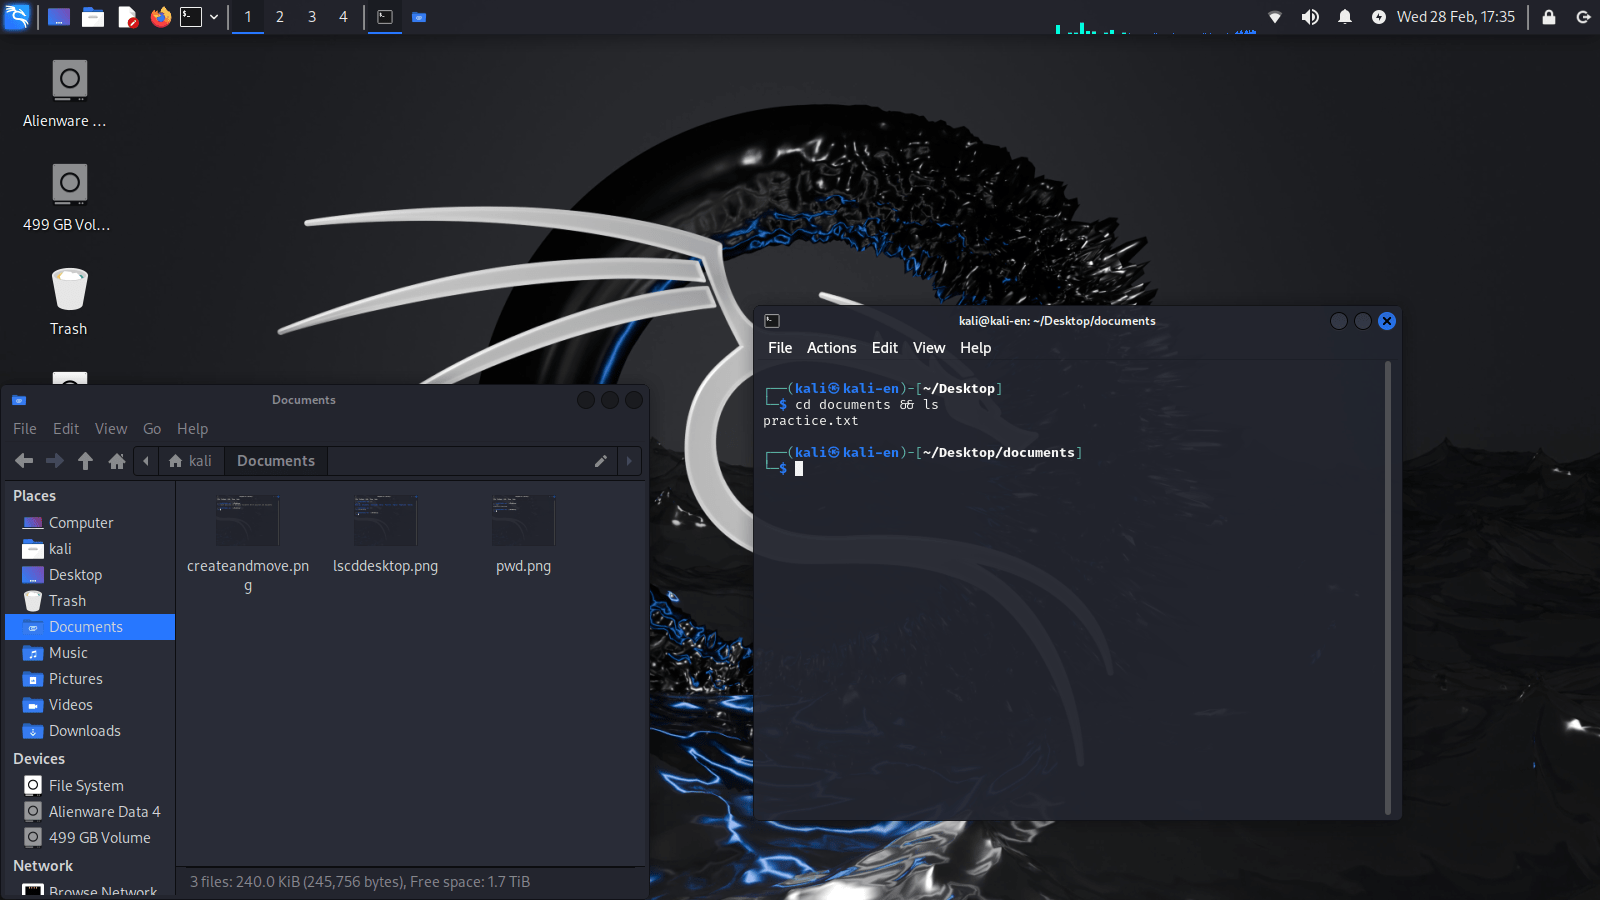Viewport: 1600px width, 900px height.
Task: Open the Go menu in the file manager
Action: point(152,429)
